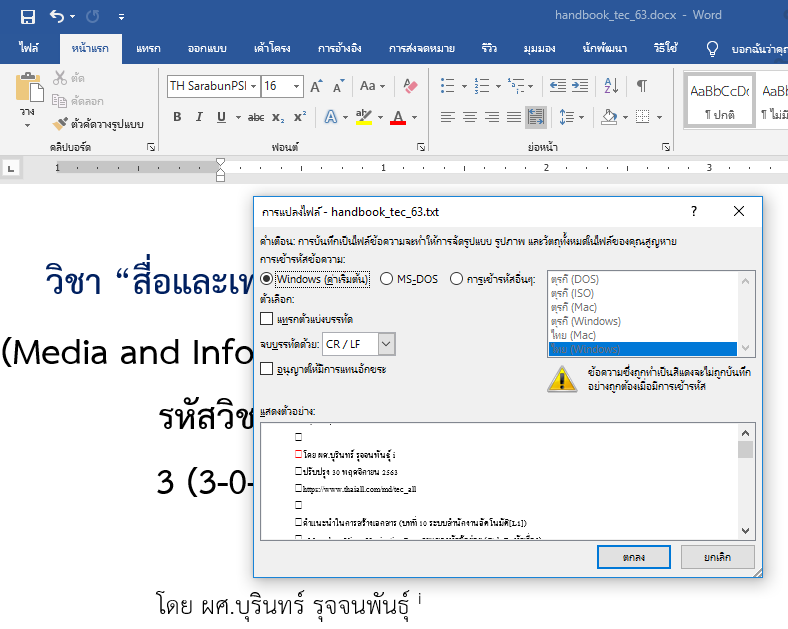Open the CR / LF line ending dropdown

(x=386, y=344)
